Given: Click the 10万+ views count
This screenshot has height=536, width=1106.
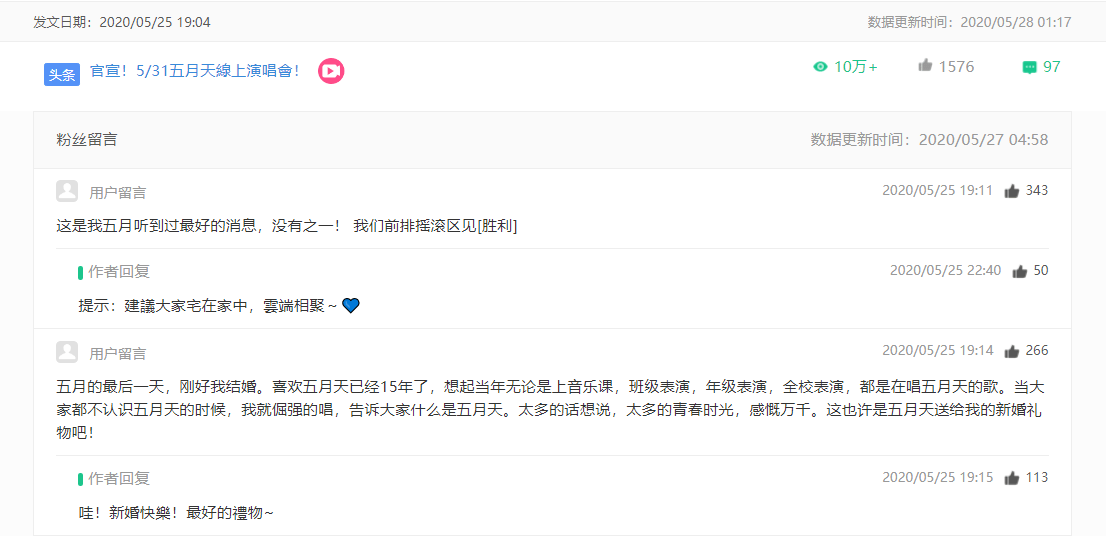Looking at the screenshot, I should click(x=856, y=67).
